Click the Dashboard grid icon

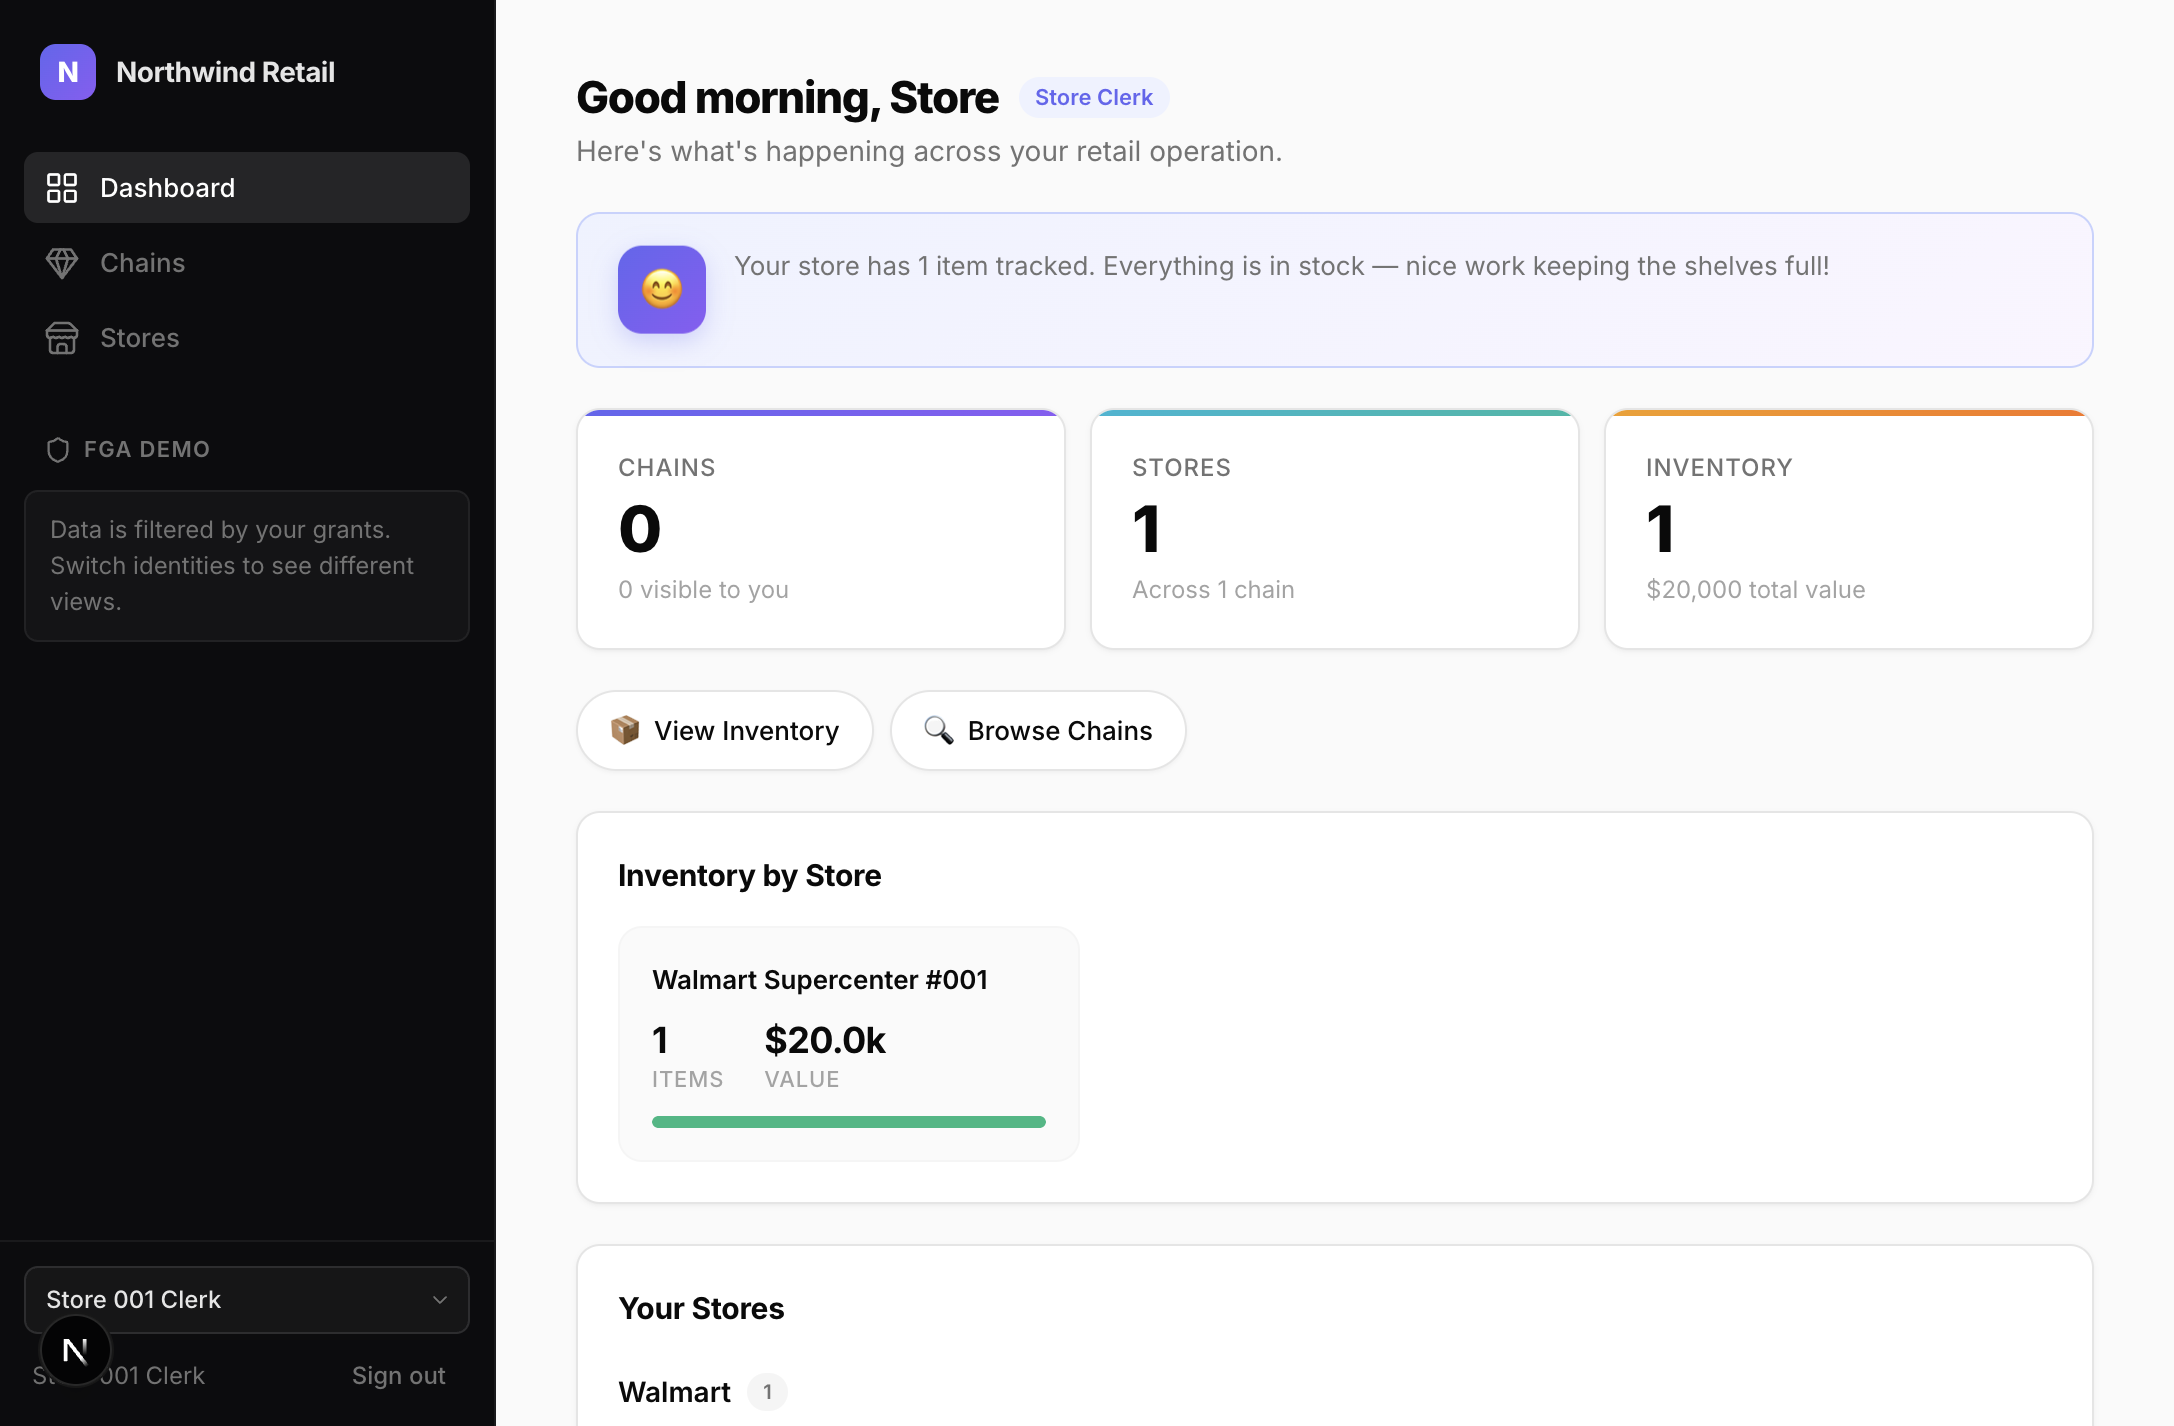pyautogui.click(x=62, y=188)
